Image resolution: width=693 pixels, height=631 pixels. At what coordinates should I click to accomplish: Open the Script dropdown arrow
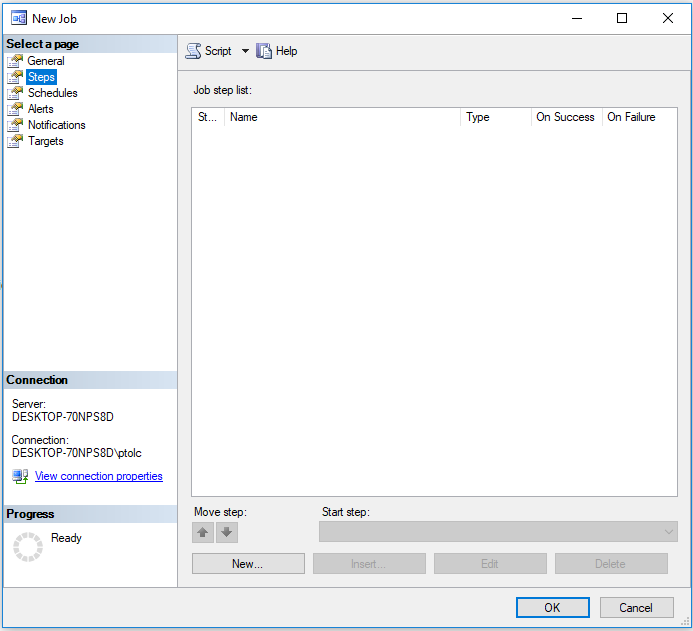point(245,51)
